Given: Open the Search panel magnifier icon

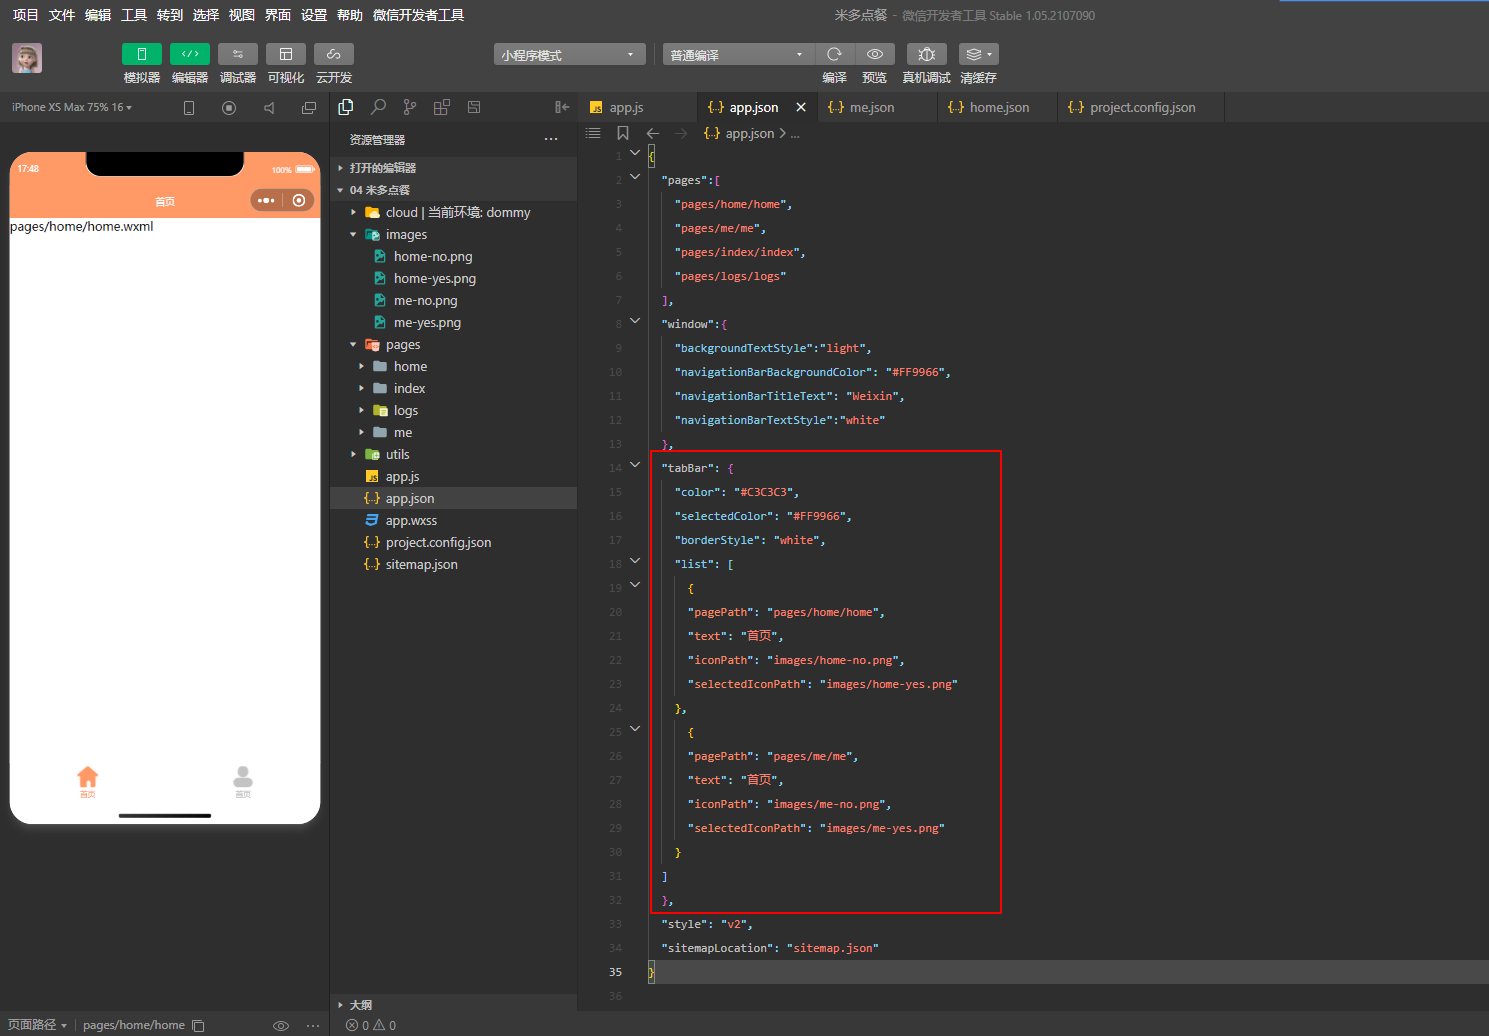Looking at the screenshot, I should click(378, 107).
